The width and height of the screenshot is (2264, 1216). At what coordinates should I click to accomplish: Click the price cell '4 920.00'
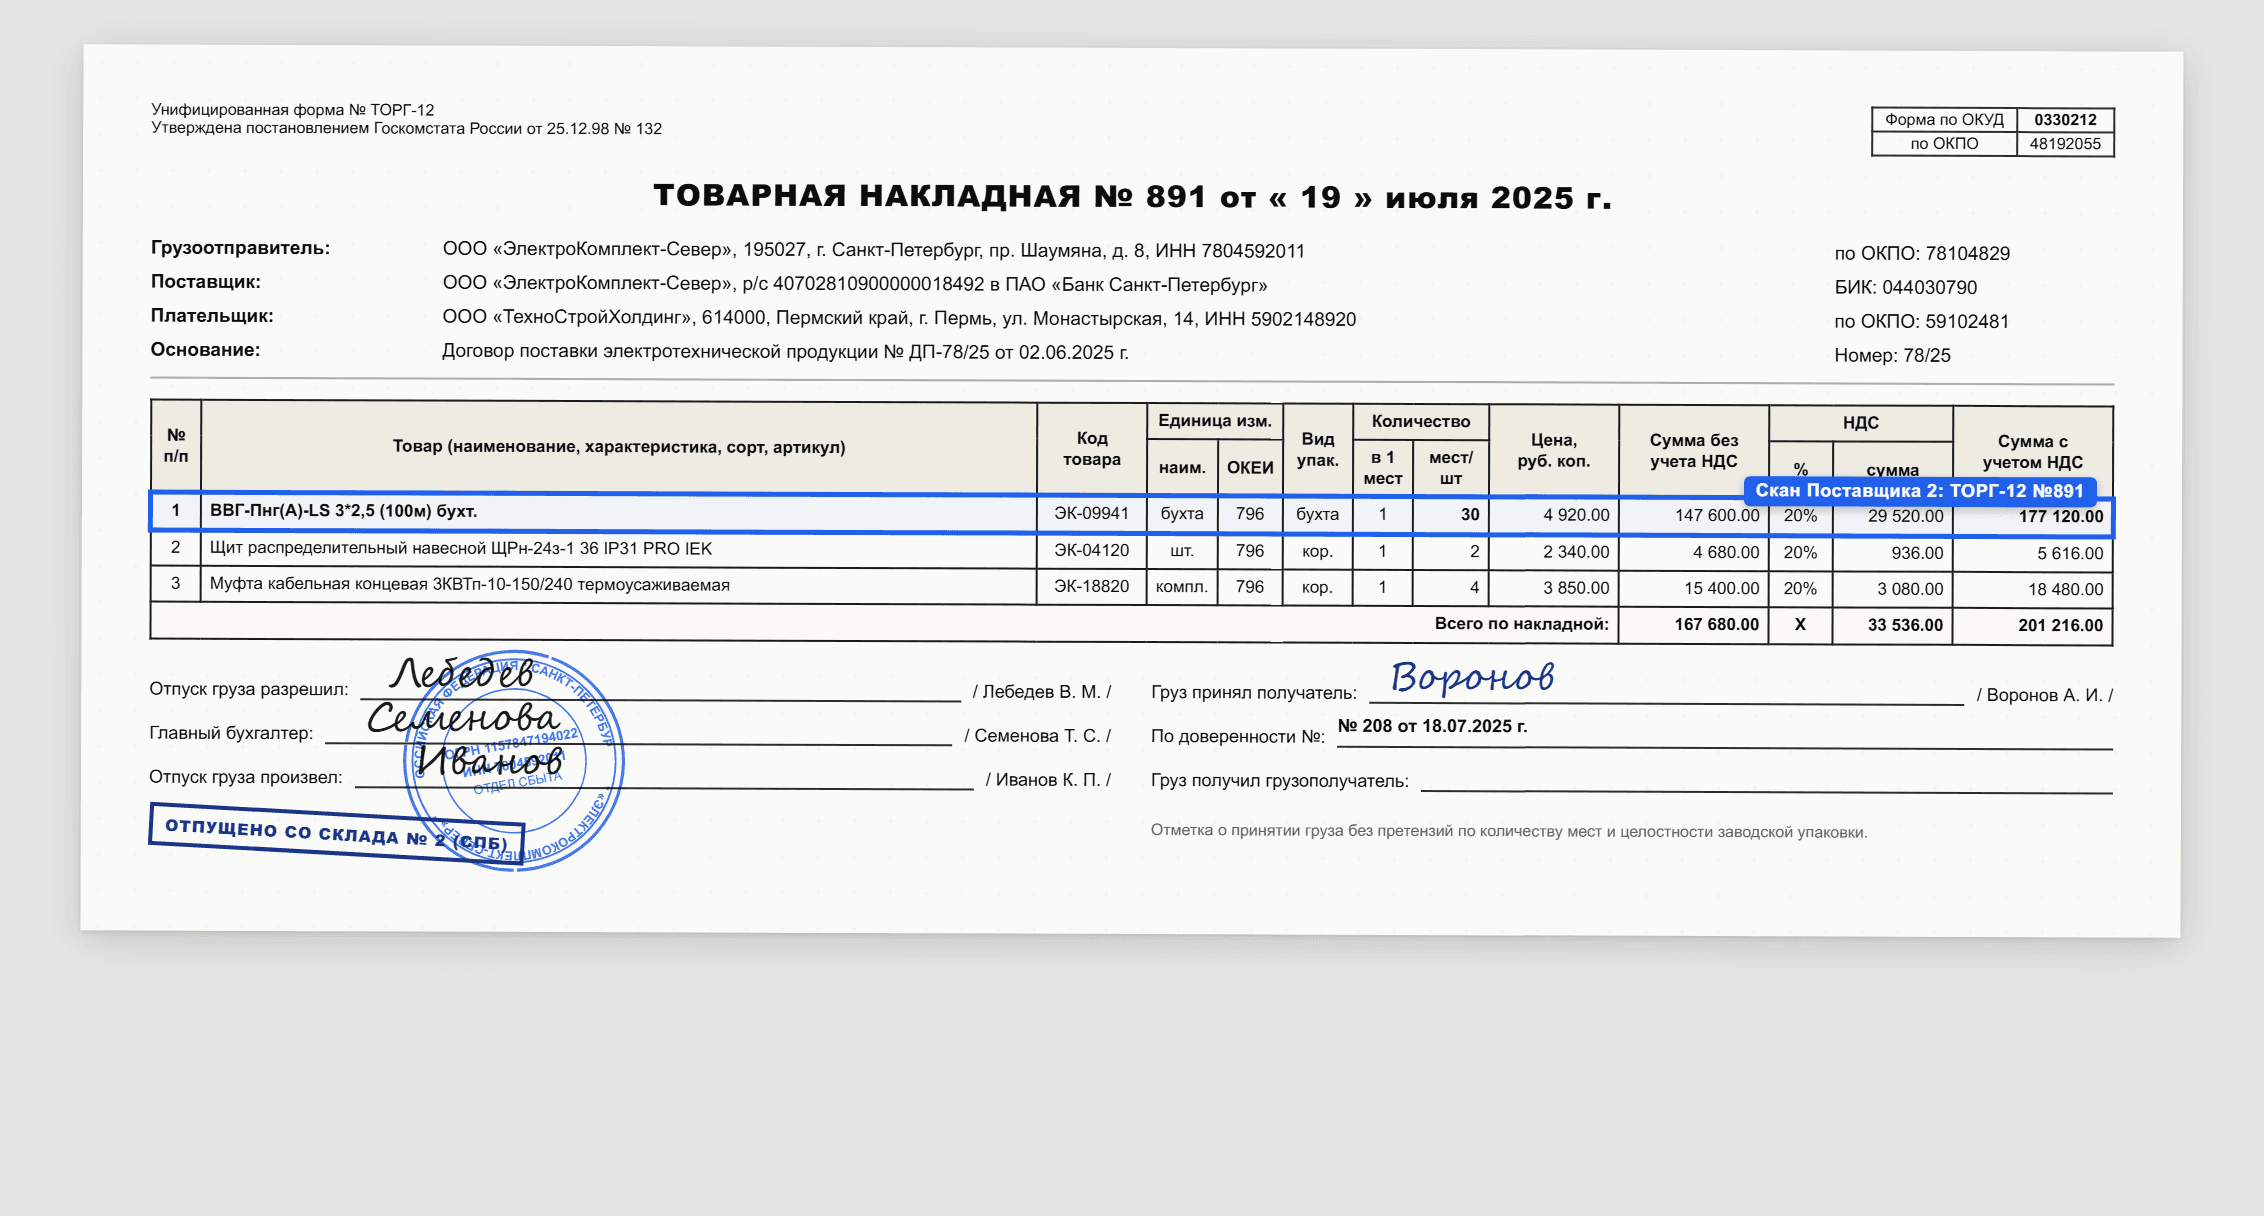[1576, 515]
